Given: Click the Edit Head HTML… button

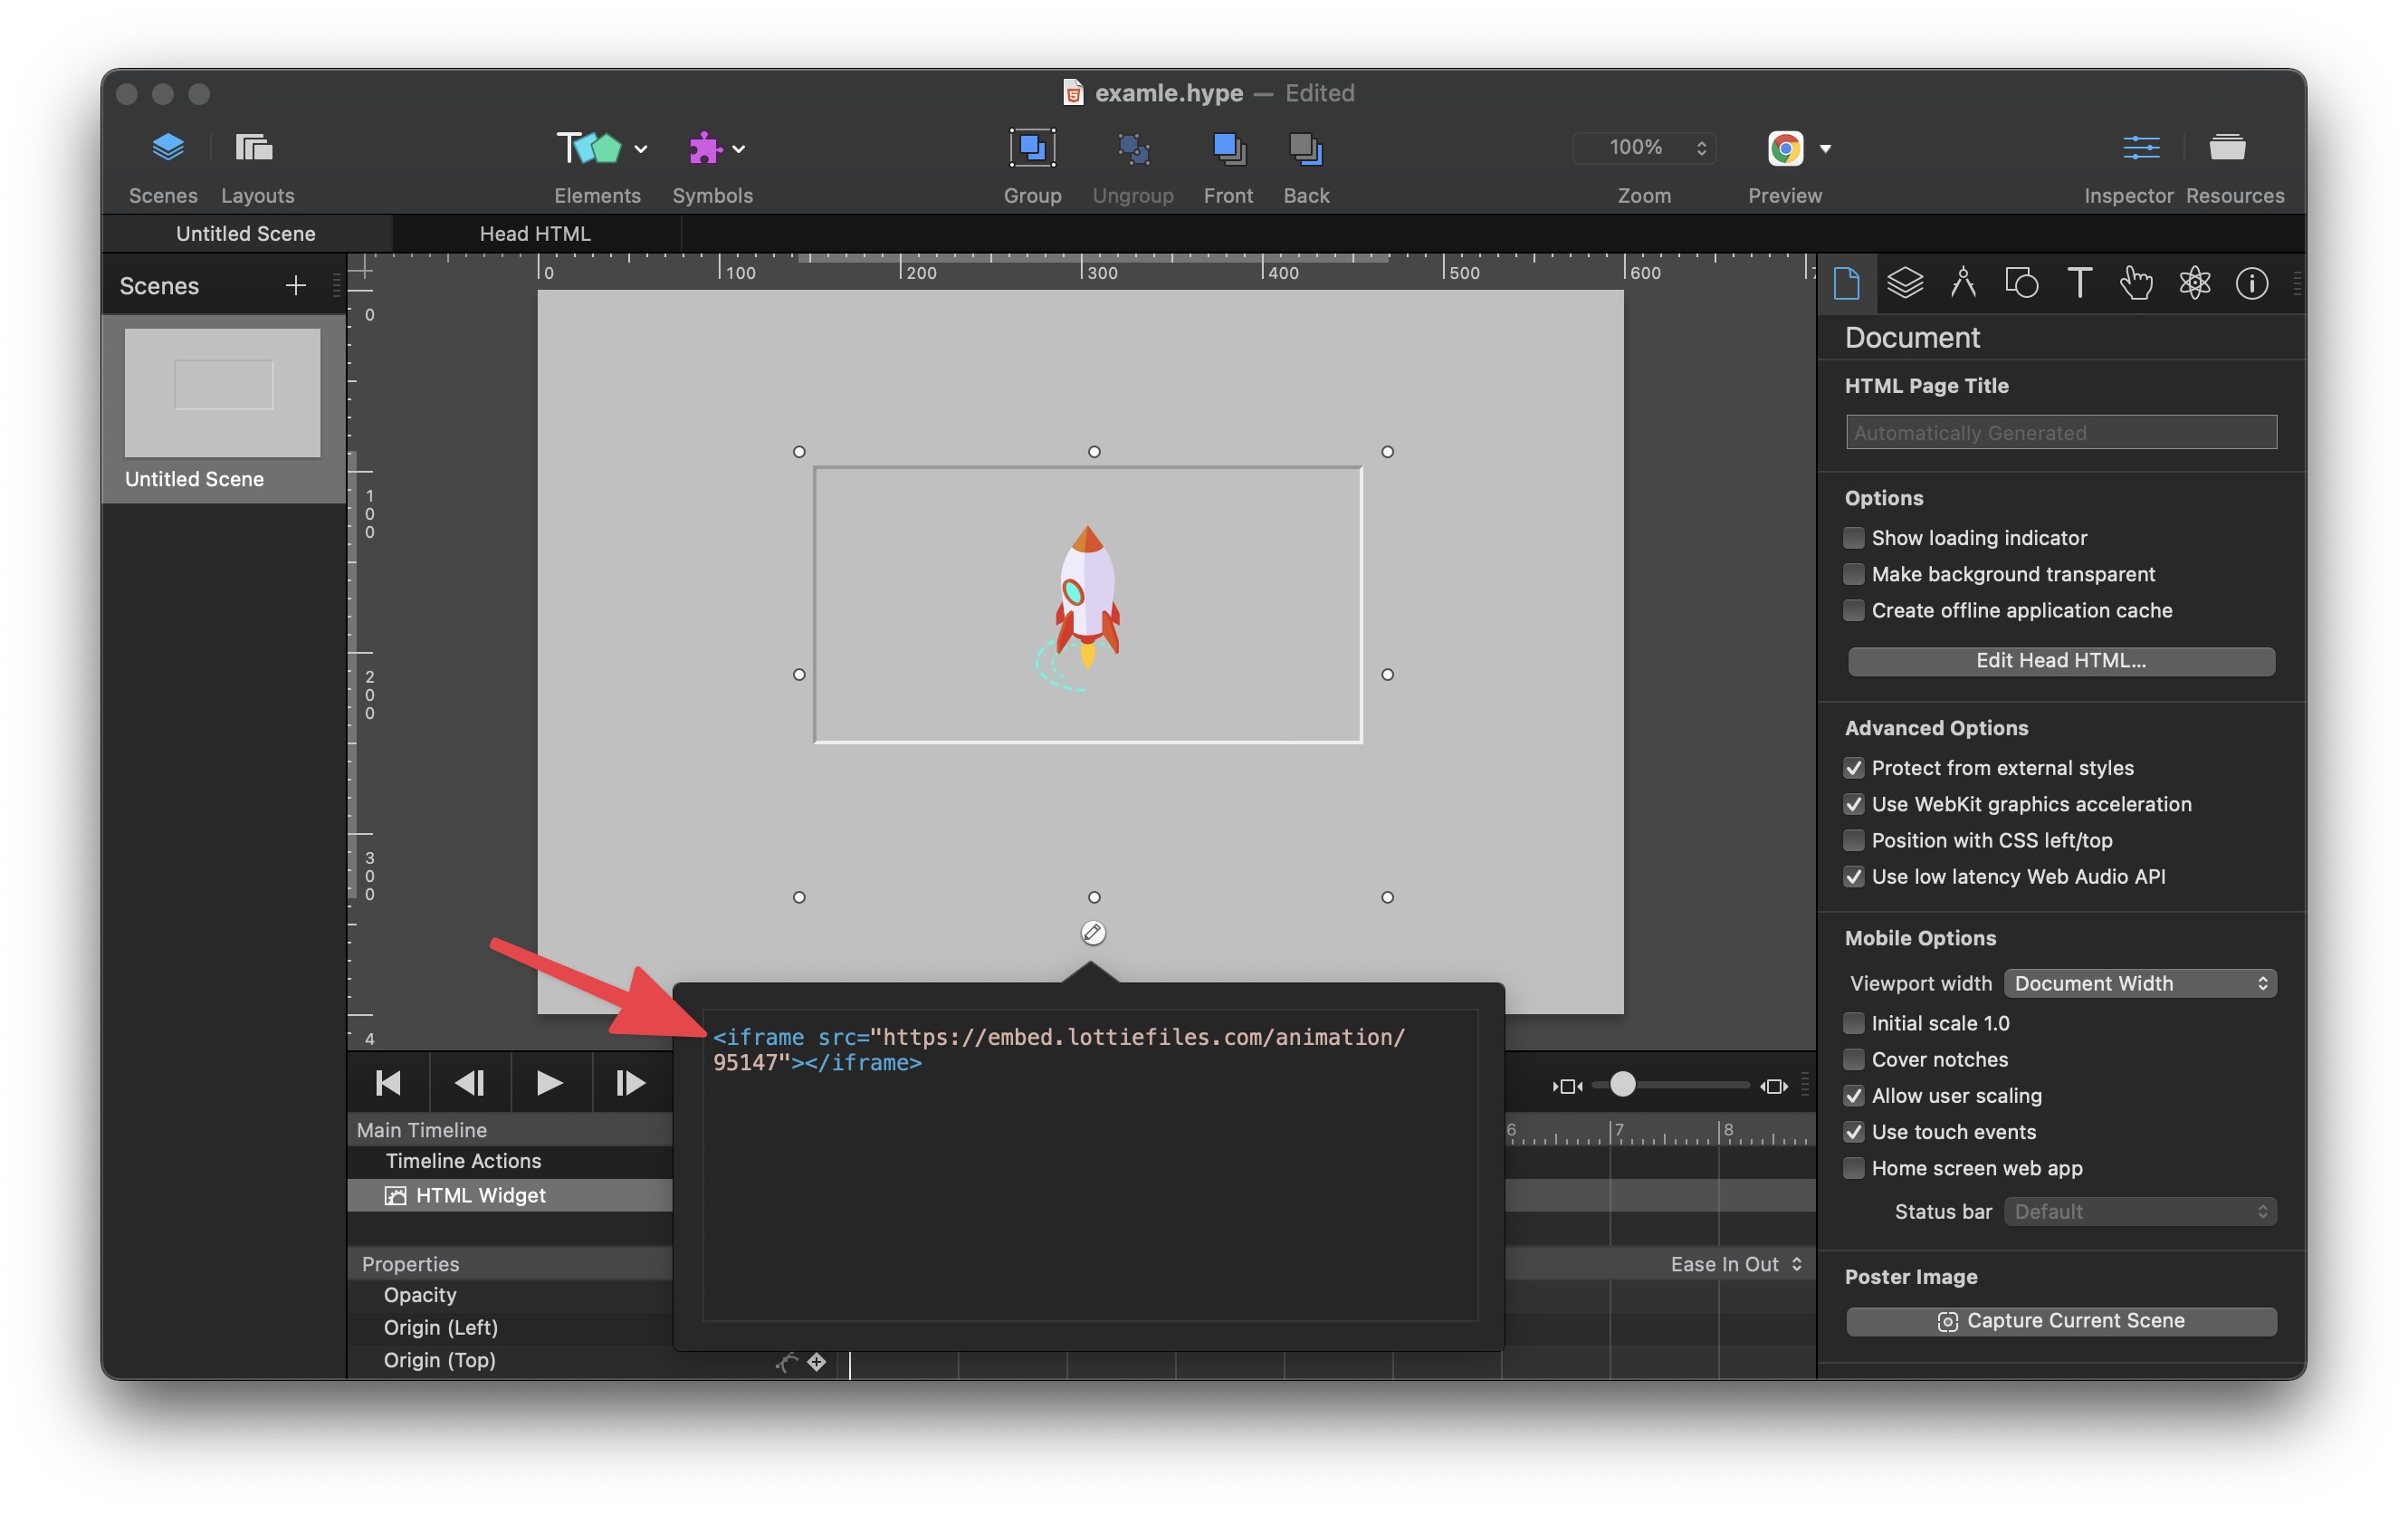Looking at the screenshot, I should (x=2061, y=661).
